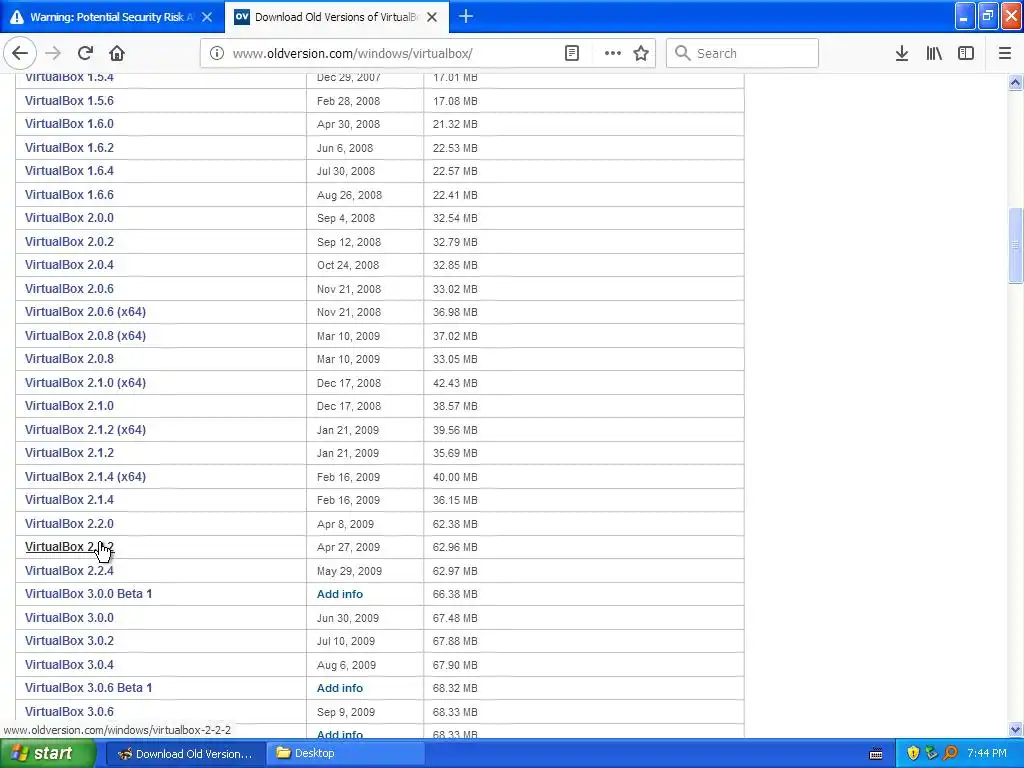Screen dimensions: 1024x768
Task: Open VirtualBox 2.1.2 (x64) link
Action: 86,430
